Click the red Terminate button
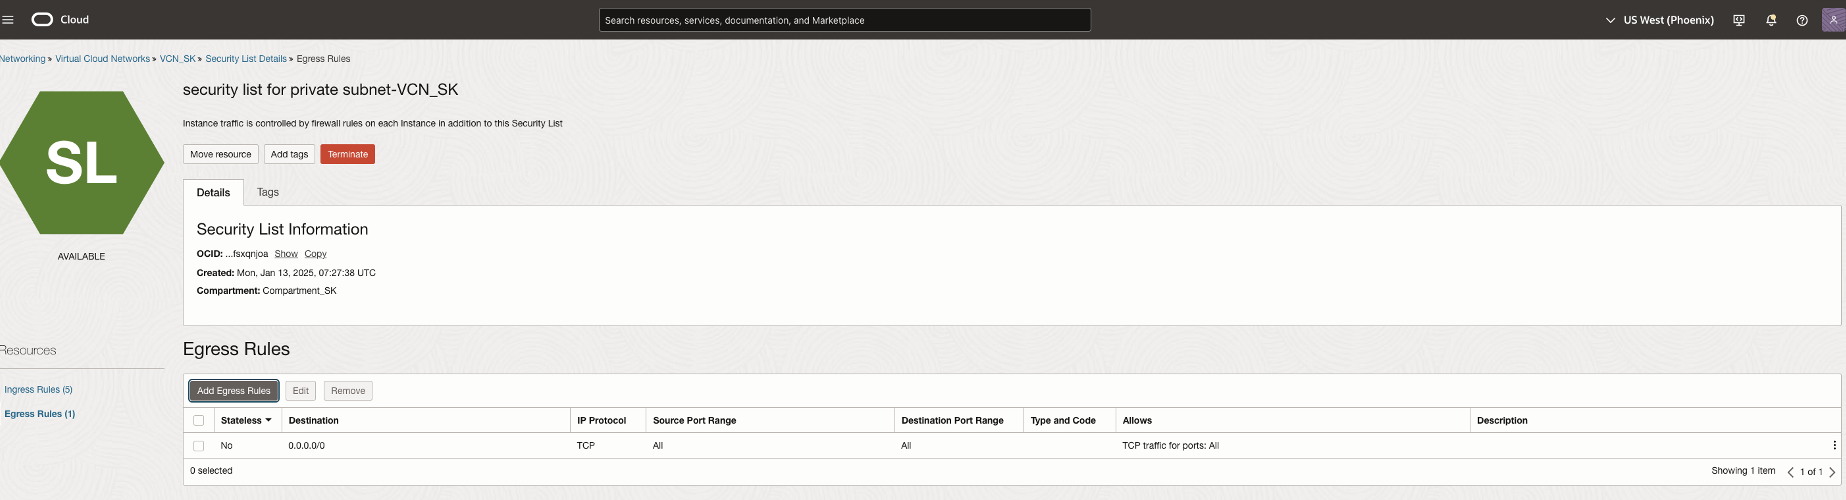This screenshot has height=500, width=1846. pos(347,154)
